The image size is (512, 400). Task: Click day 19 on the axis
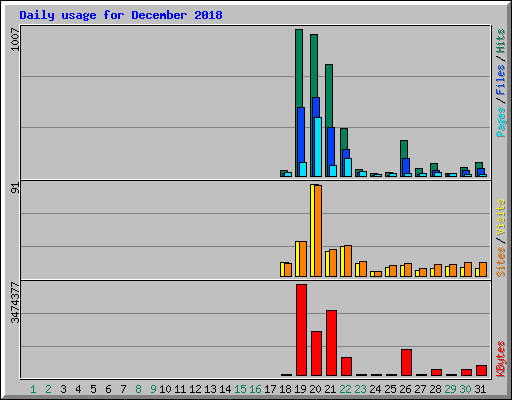[x=300, y=389]
